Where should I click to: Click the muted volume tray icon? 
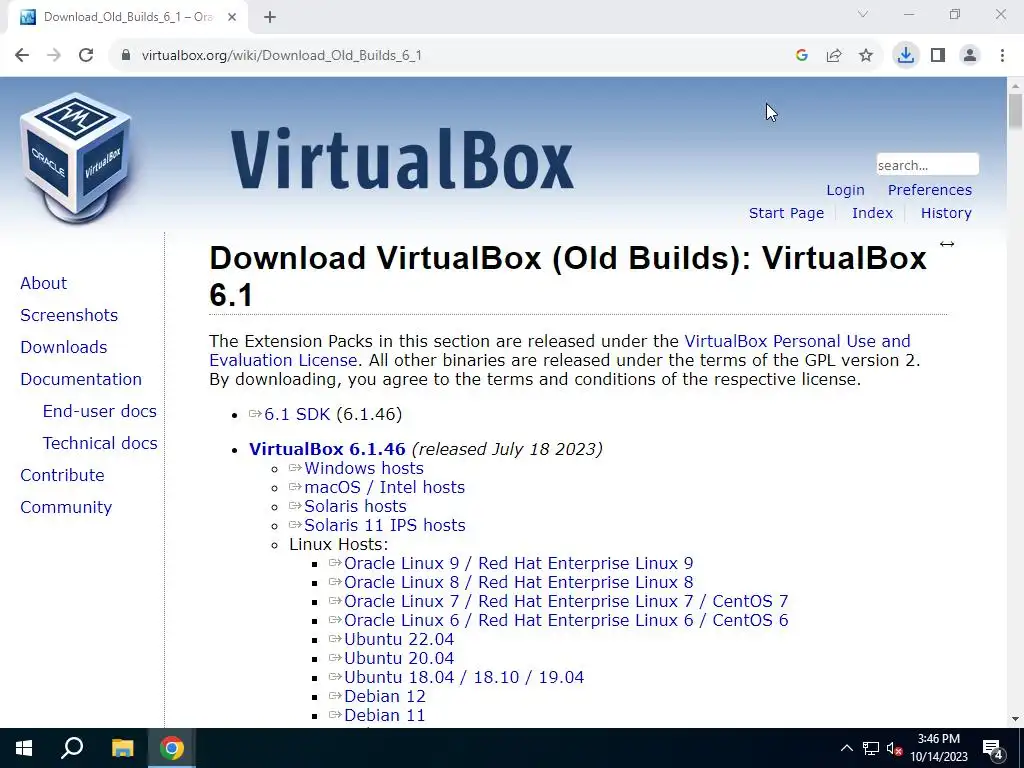click(894, 748)
